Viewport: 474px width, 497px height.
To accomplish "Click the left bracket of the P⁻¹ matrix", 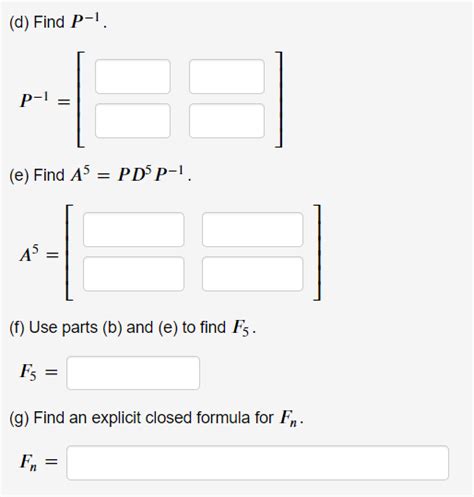I will click(81, 99).
